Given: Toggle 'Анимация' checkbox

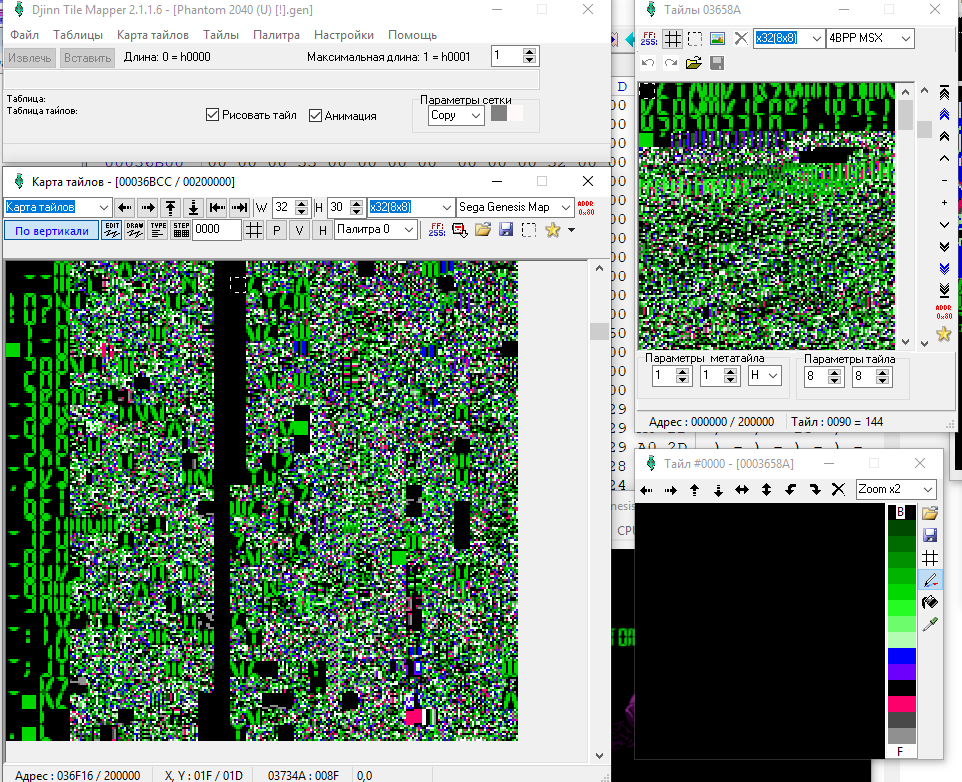Looking at the screenshot, I should 315,115.
